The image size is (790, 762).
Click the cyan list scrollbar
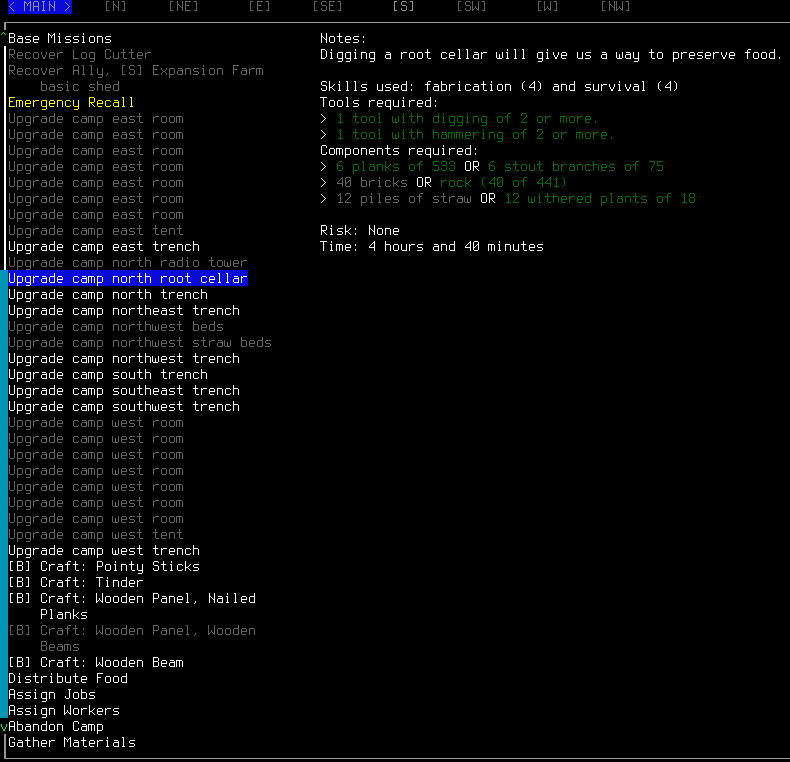[4, 490]
